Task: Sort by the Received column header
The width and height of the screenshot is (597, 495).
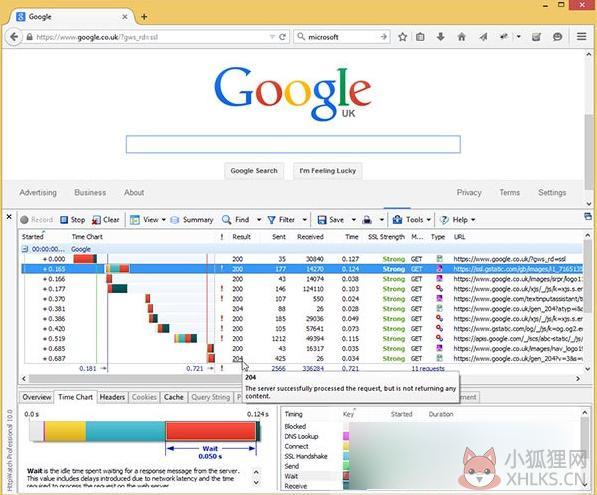Action: (x=310, y=237)
